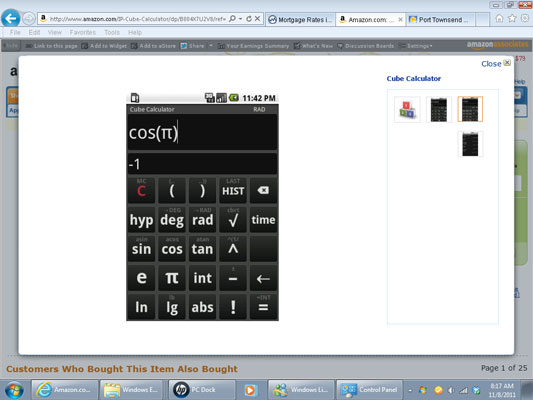The width and height of the screenshot is (533, 400).
Task: Click the red C clear key
Action: coord(141,190)
